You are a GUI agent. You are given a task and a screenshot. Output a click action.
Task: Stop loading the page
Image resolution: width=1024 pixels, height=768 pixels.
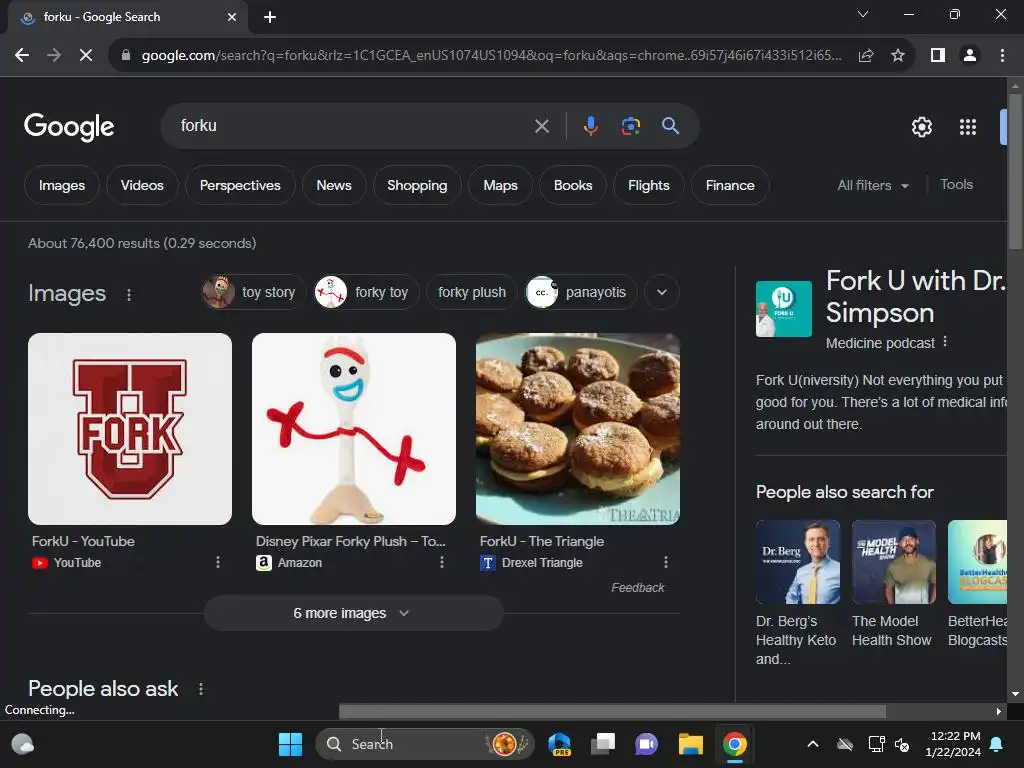(86, 56)
